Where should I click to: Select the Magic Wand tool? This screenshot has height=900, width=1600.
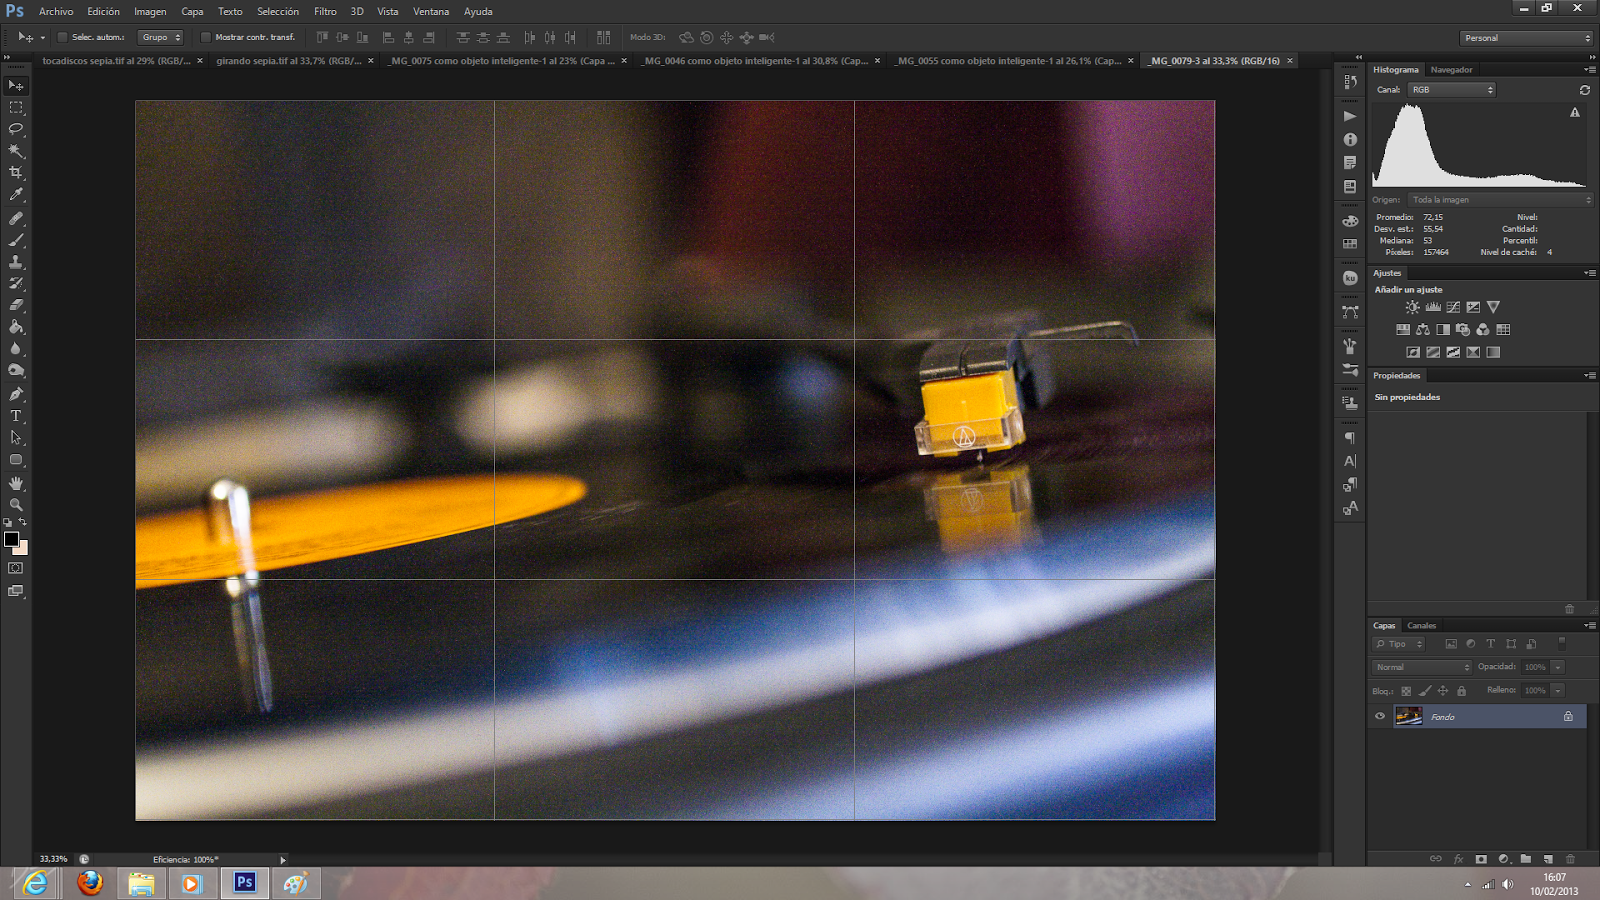pyautogui.click(x=16, y=151)
